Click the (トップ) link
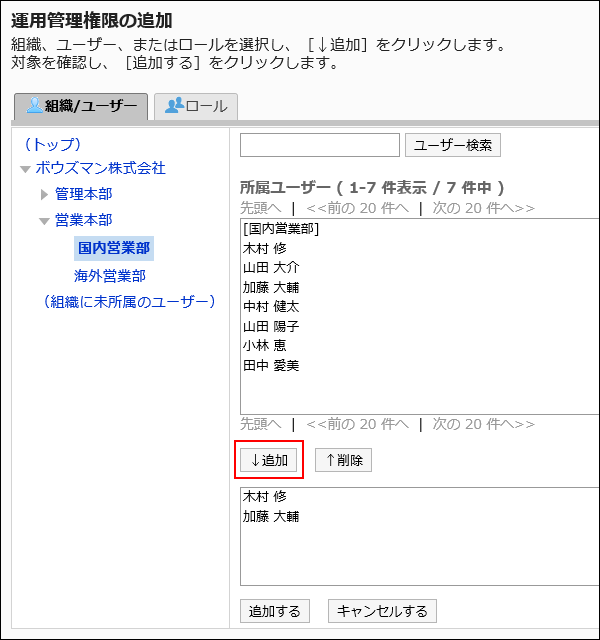 click(x=53, y=144)
